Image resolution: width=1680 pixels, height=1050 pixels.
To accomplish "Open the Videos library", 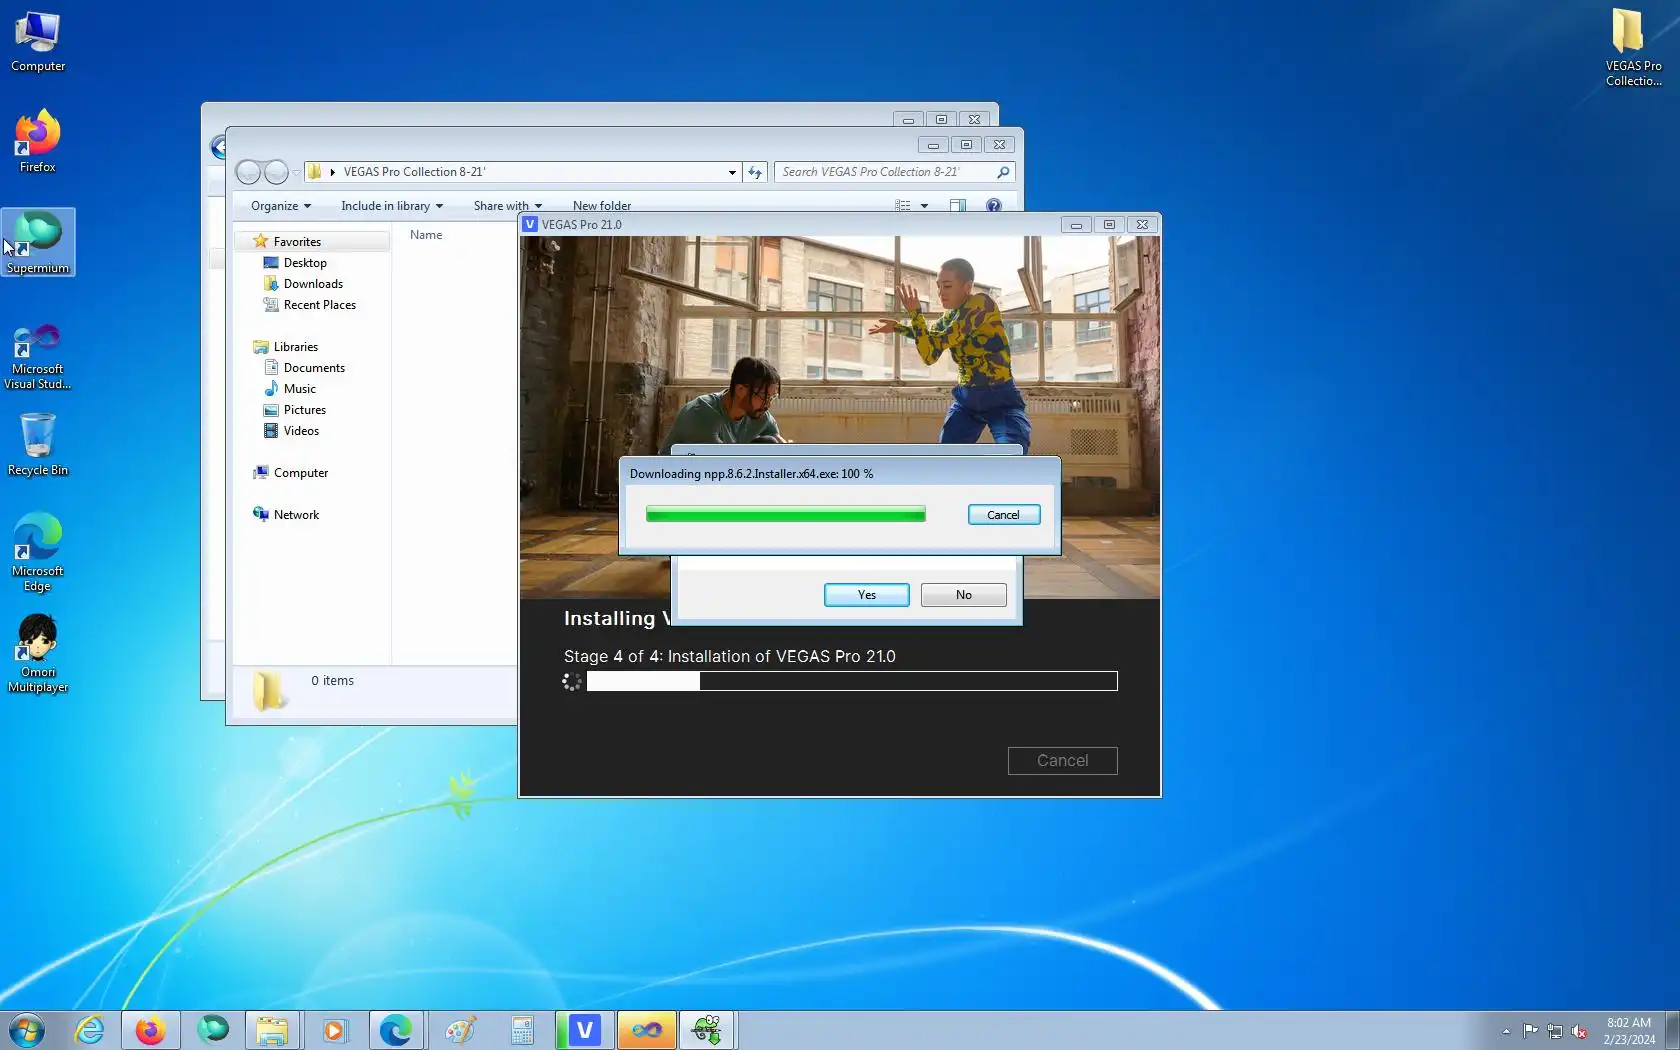I will [x=301, y=431].
